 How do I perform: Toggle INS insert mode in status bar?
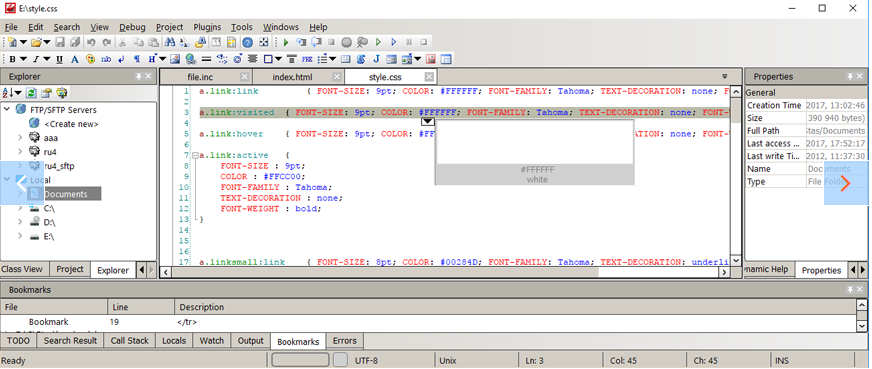(782, 361)
